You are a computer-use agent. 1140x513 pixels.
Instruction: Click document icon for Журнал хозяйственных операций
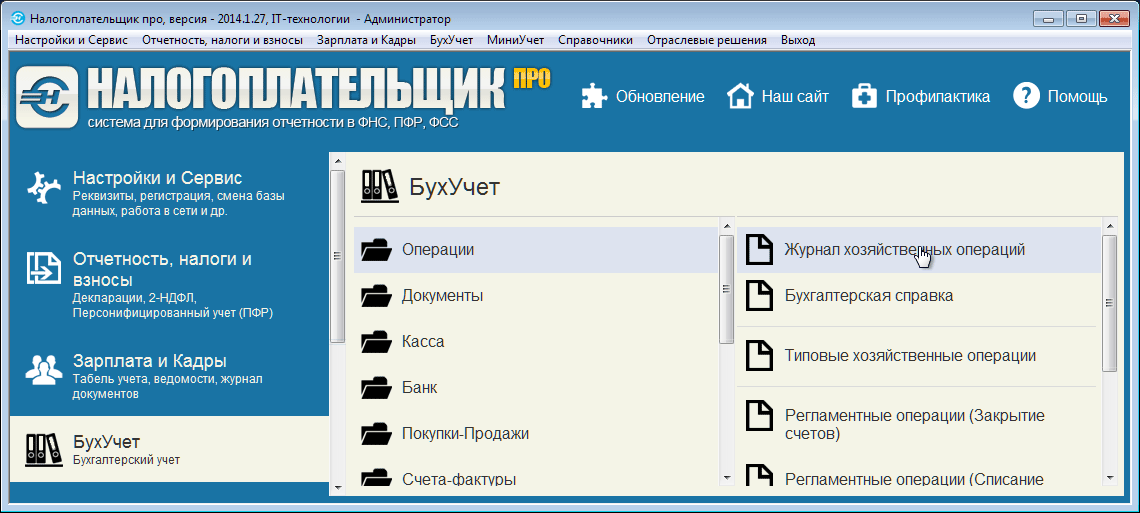click(760, 249)
